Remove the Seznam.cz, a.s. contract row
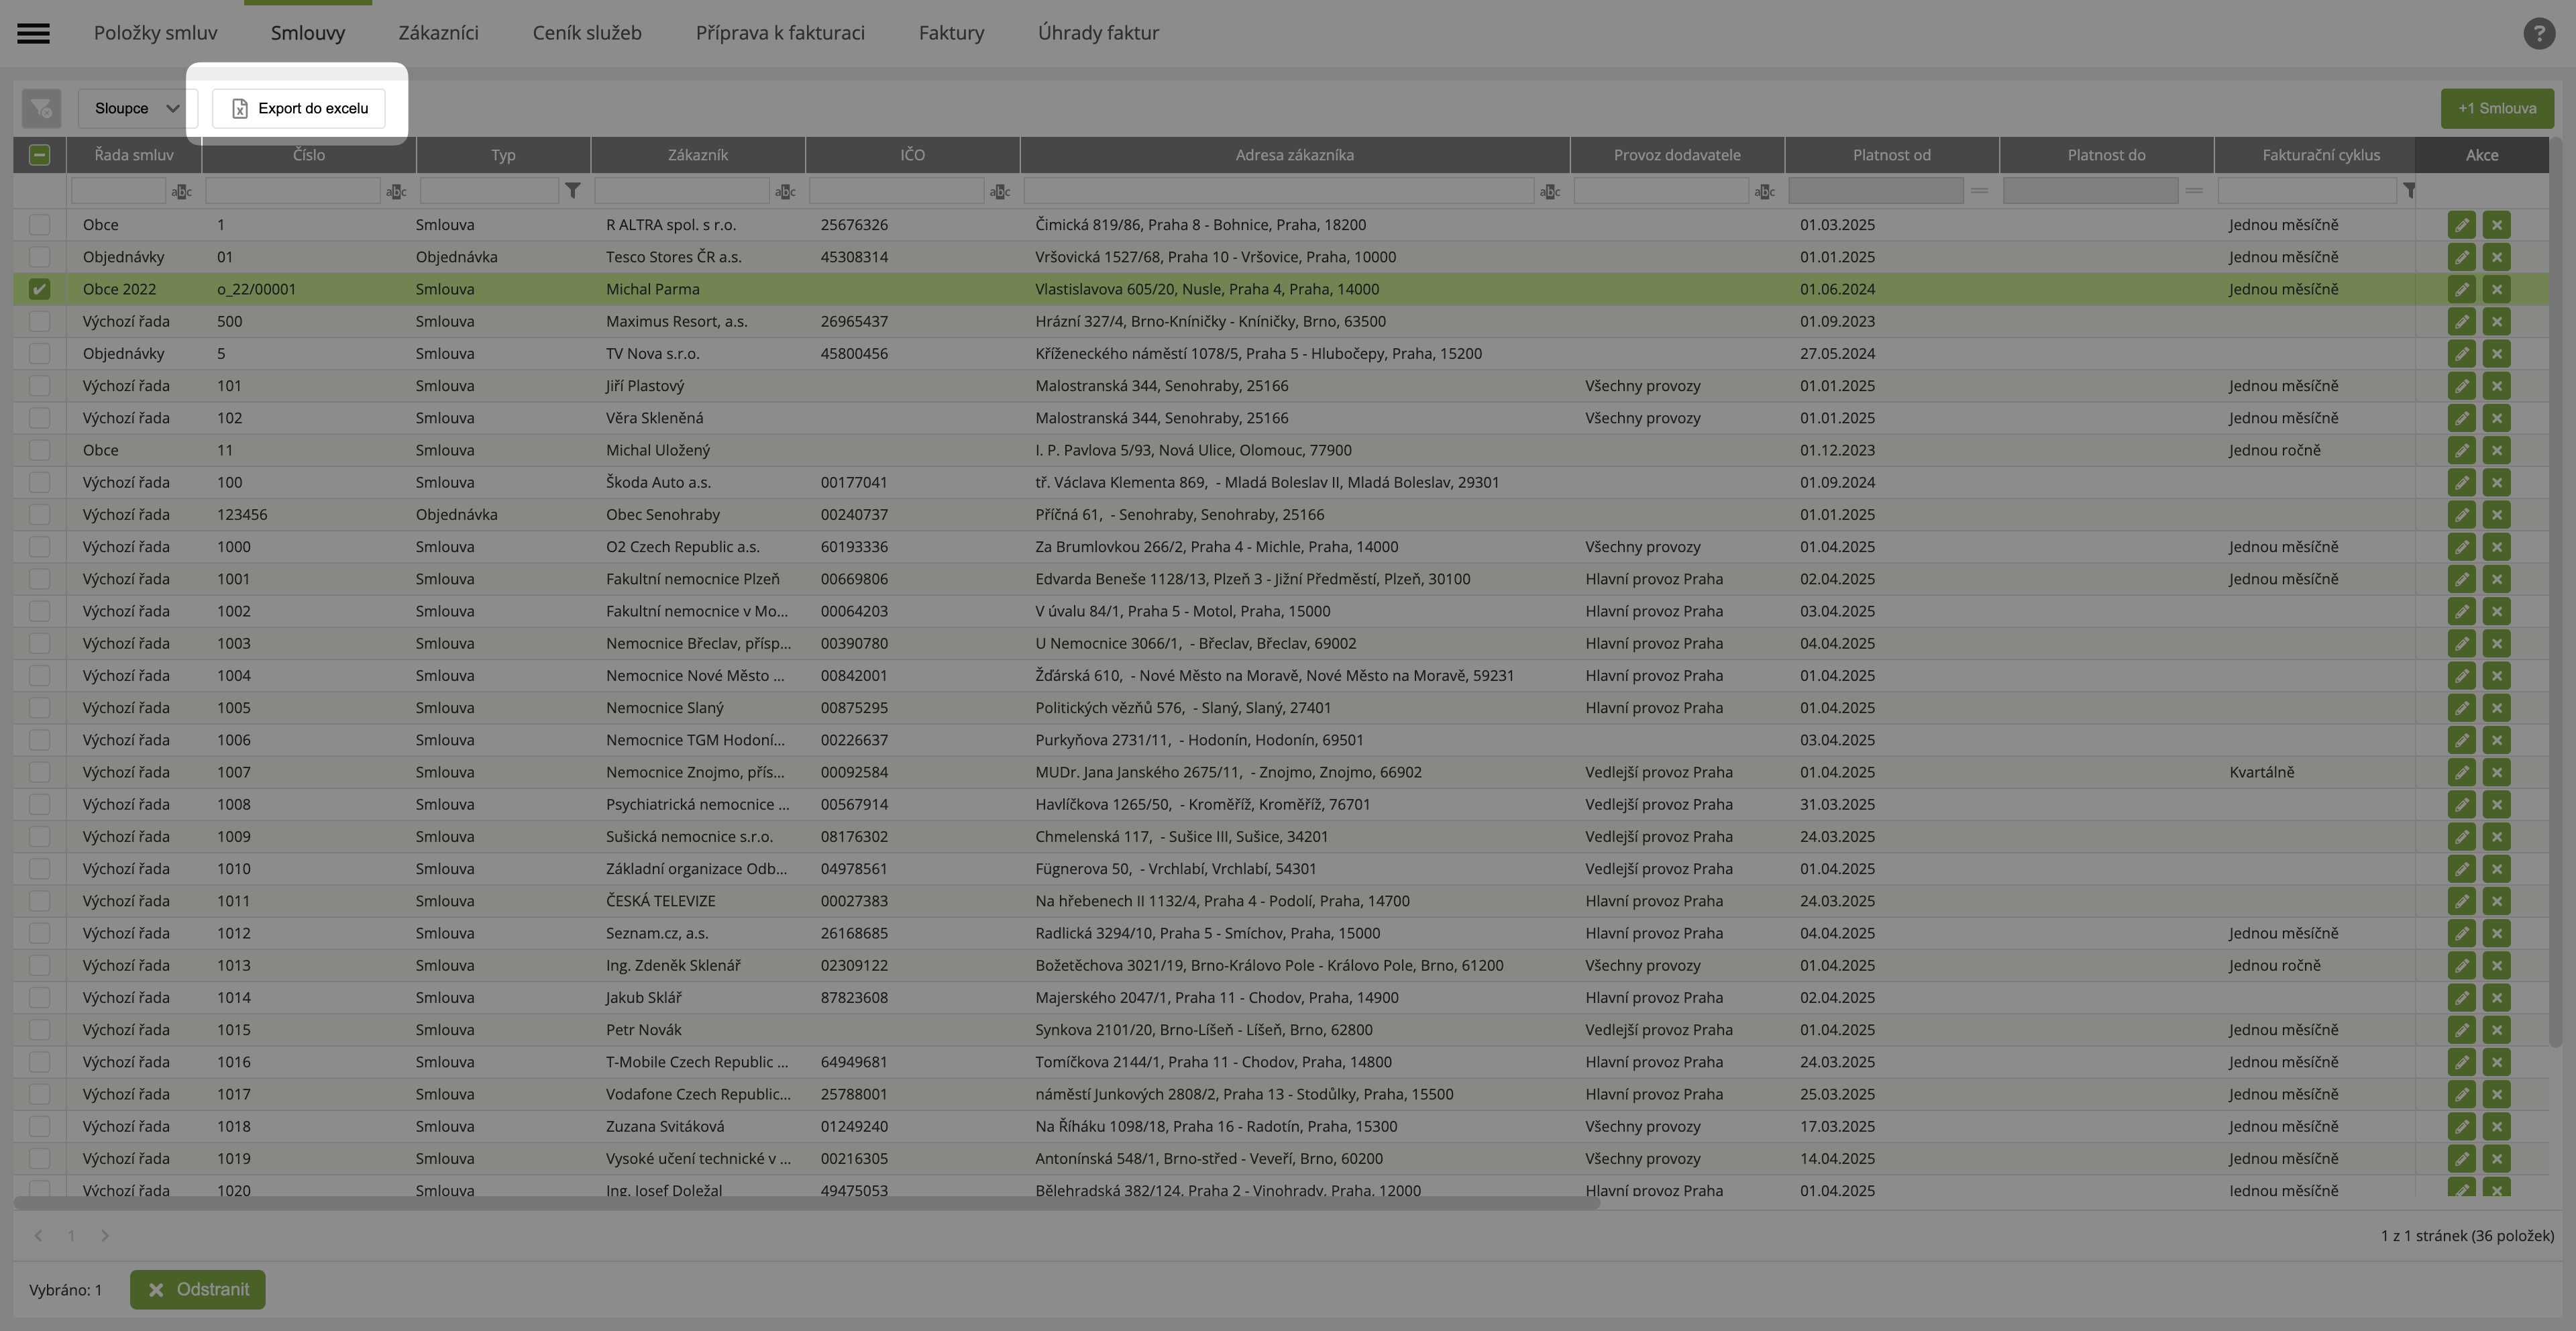The image size is (2576, 1331). pos(2496,933)
